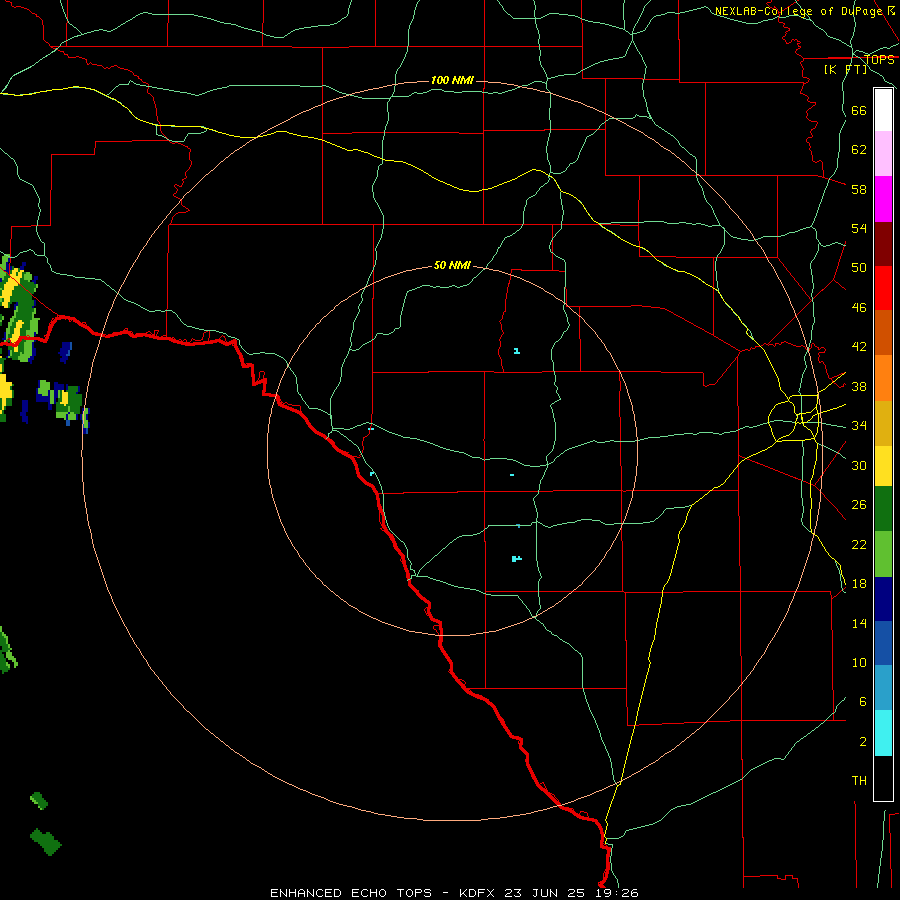Click the 14 legend scale value
This screenshot has width=900, height=900.
pyautogui.click(x=859, y=623)
